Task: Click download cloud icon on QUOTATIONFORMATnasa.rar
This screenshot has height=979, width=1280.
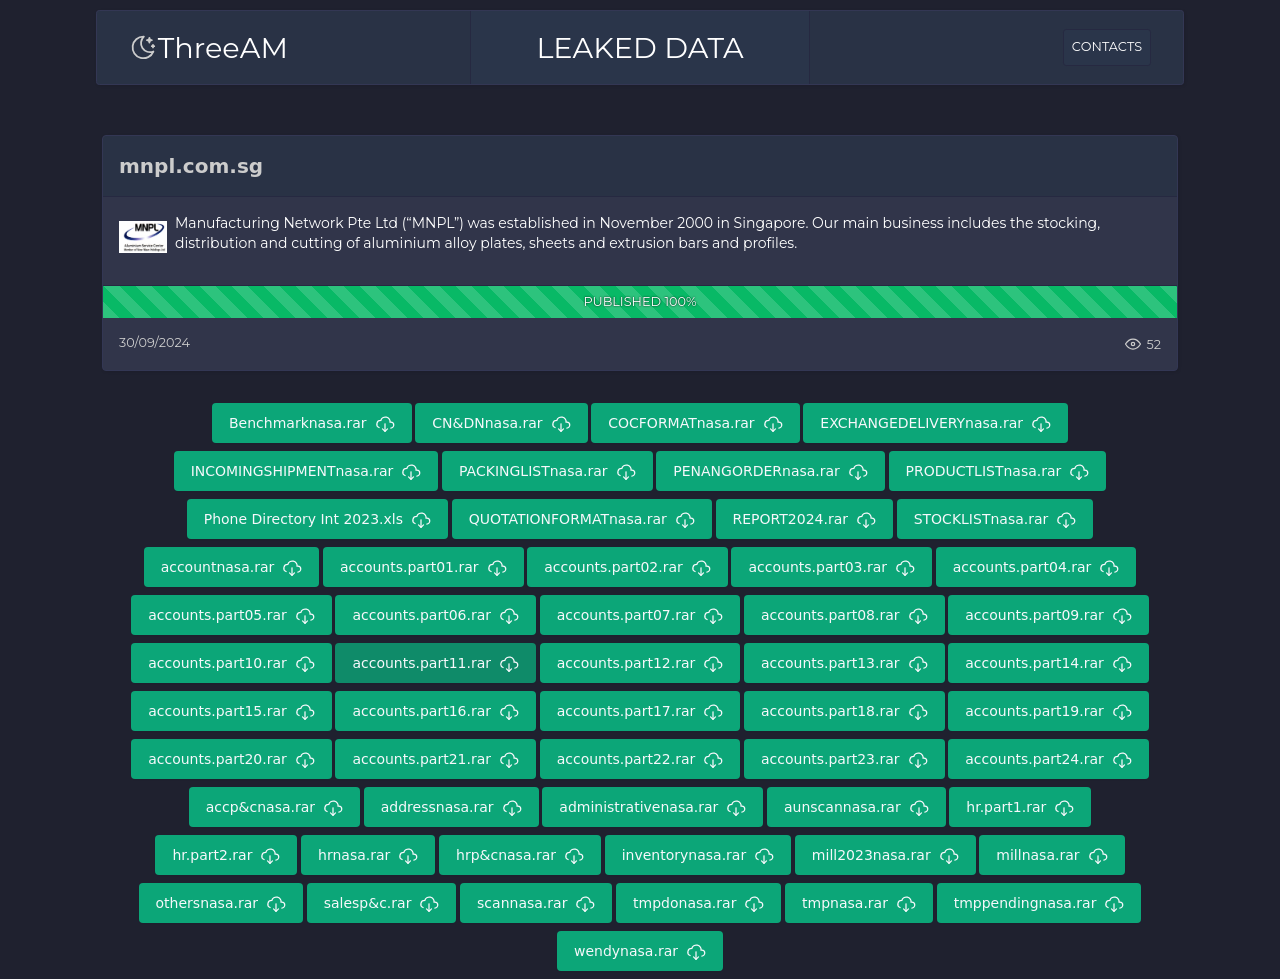Action: (x=685, y=520)
